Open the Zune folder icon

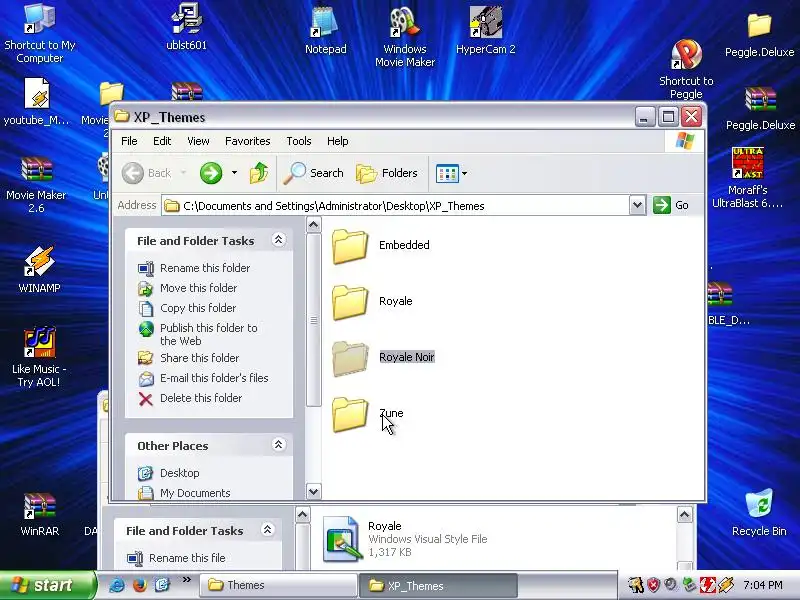point(350,414)
